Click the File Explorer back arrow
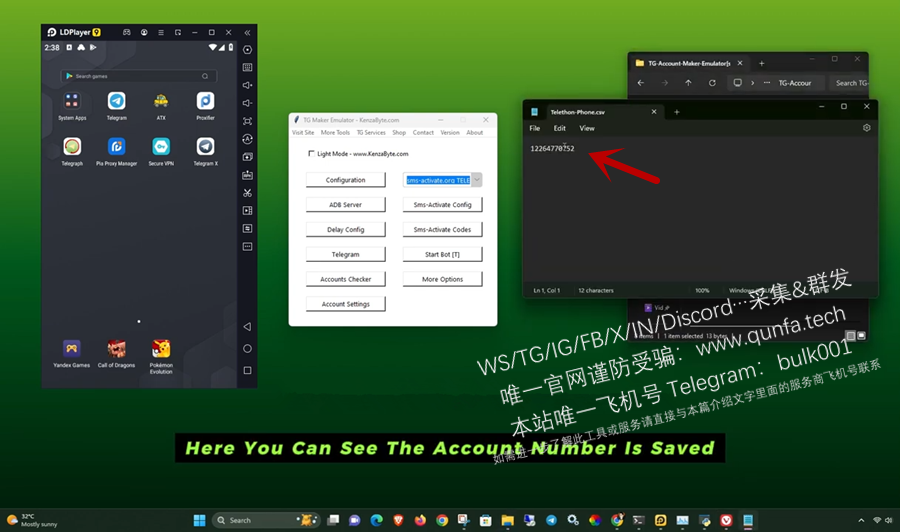The image size is (900, 532). [641, 83]
